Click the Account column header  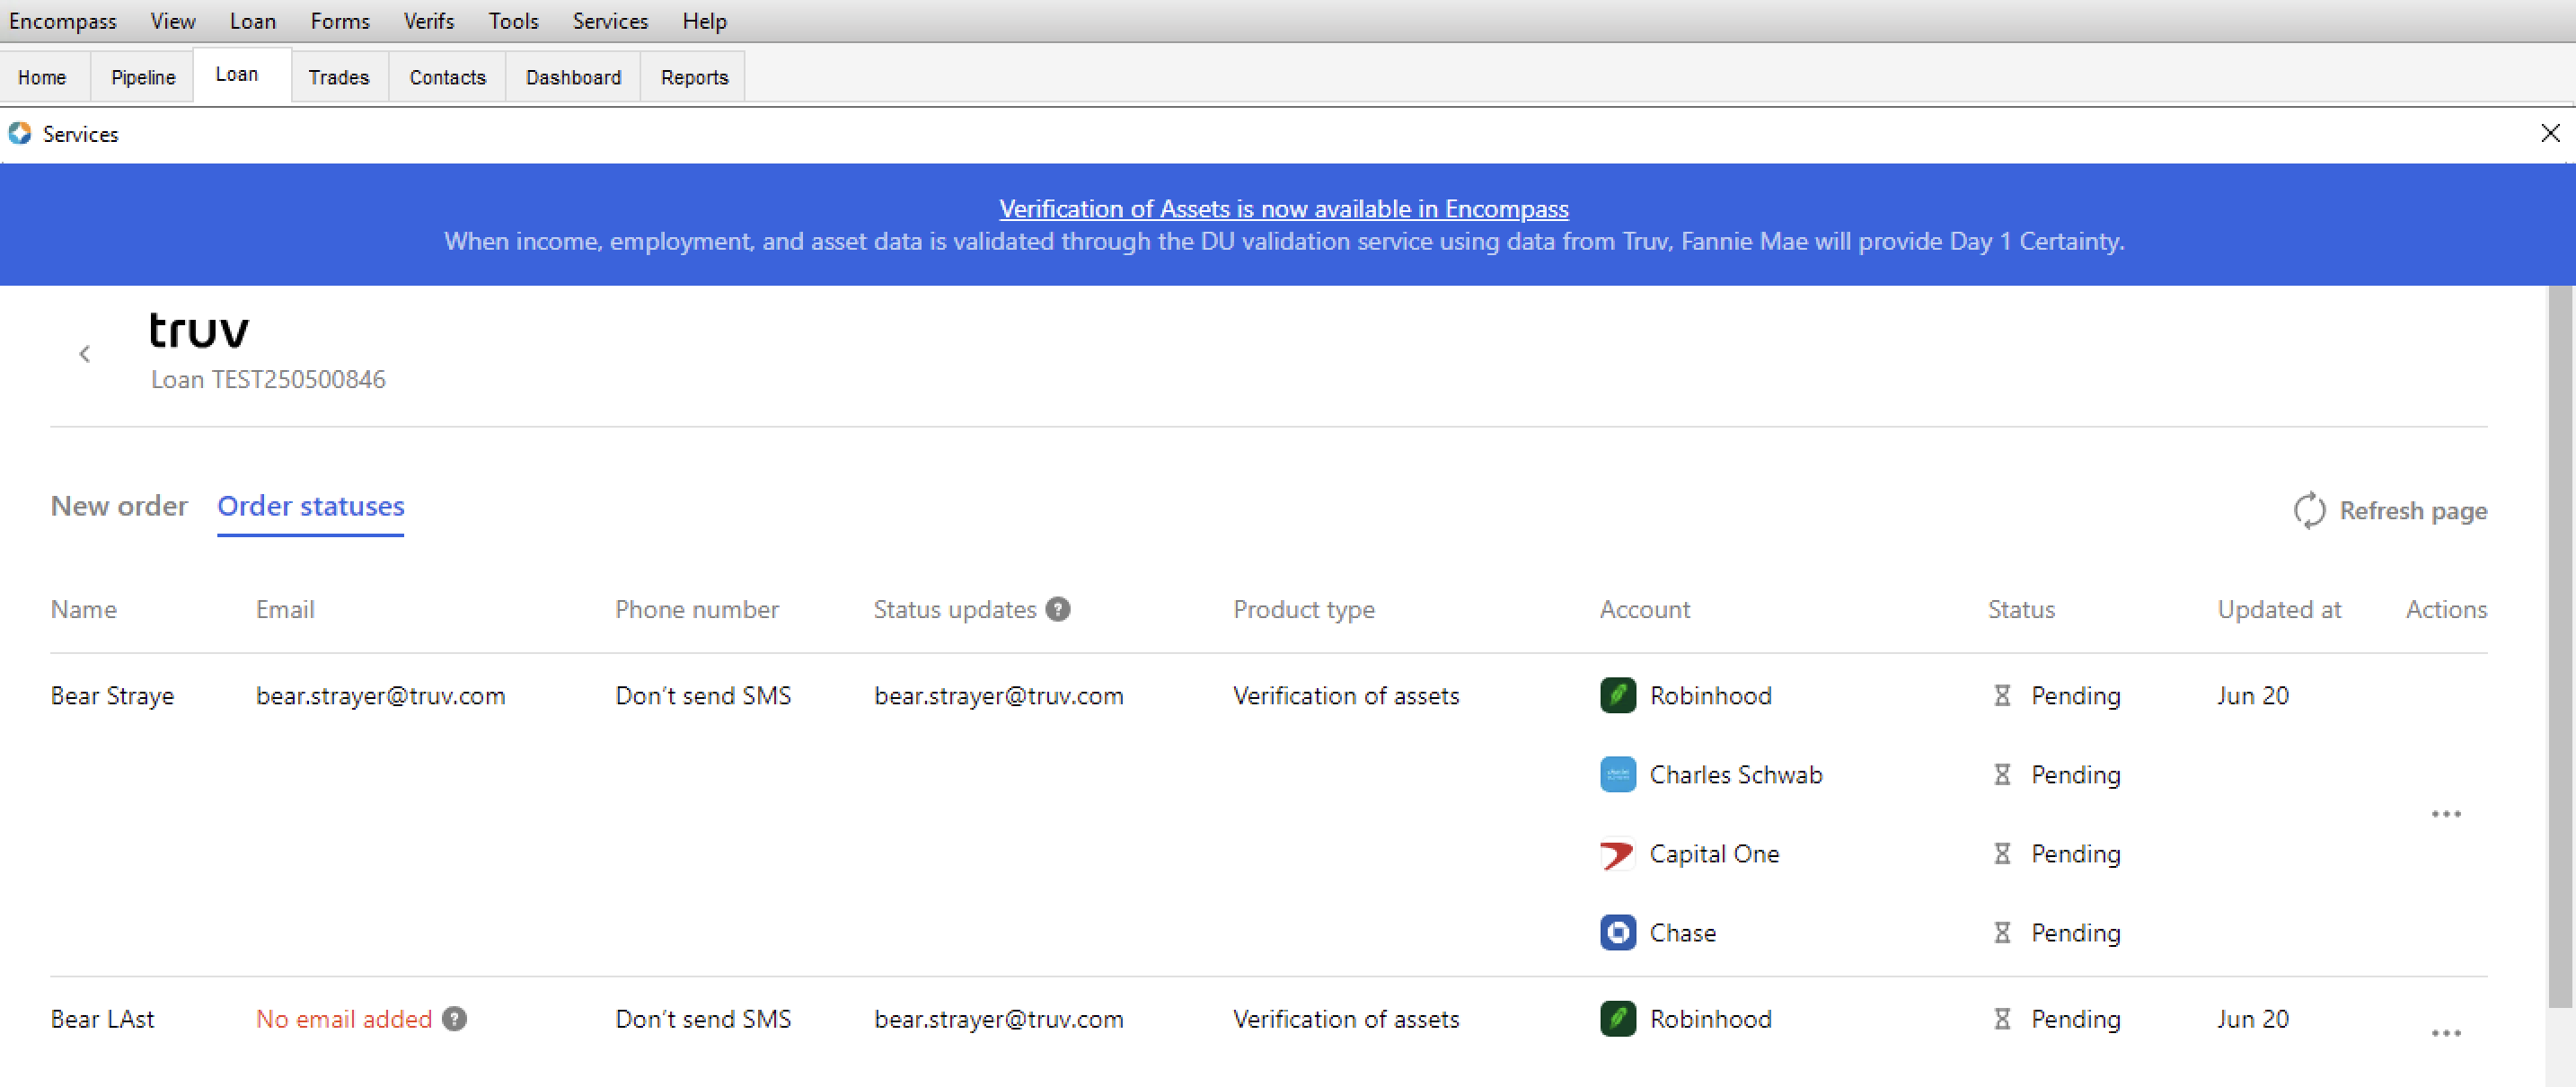pyautogui.click(x=1644, y=609)
